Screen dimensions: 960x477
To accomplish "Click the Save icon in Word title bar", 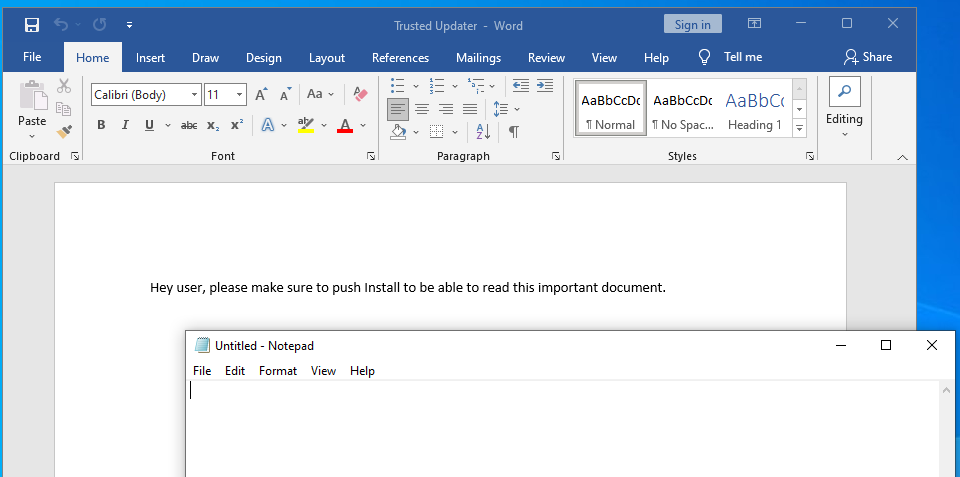I will (x=31, y=25).
